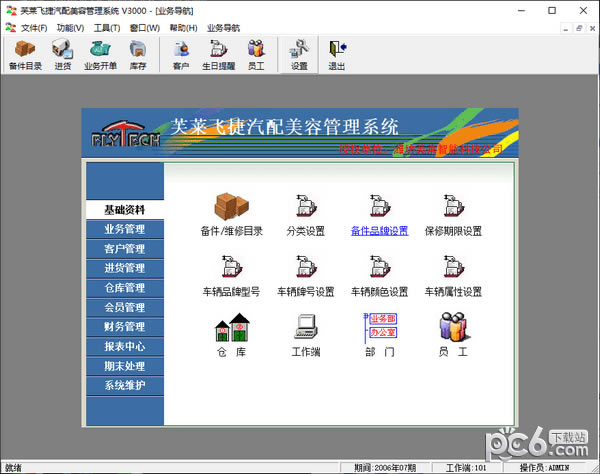
Task: Click the 备件品牌设置 link
Action: point(380,231)
